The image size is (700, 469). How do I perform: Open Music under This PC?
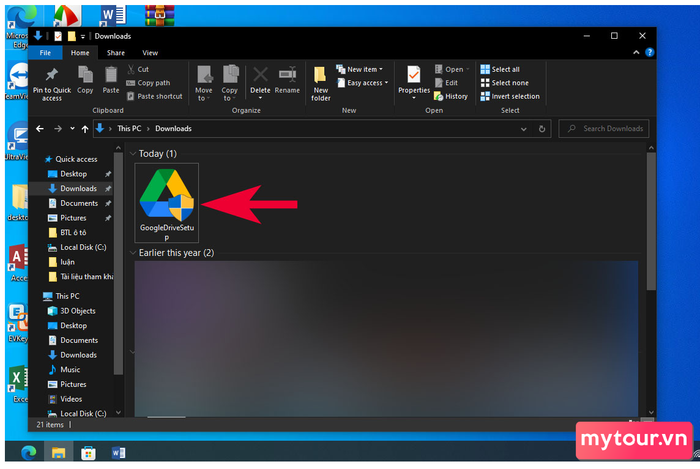(70, 369)
